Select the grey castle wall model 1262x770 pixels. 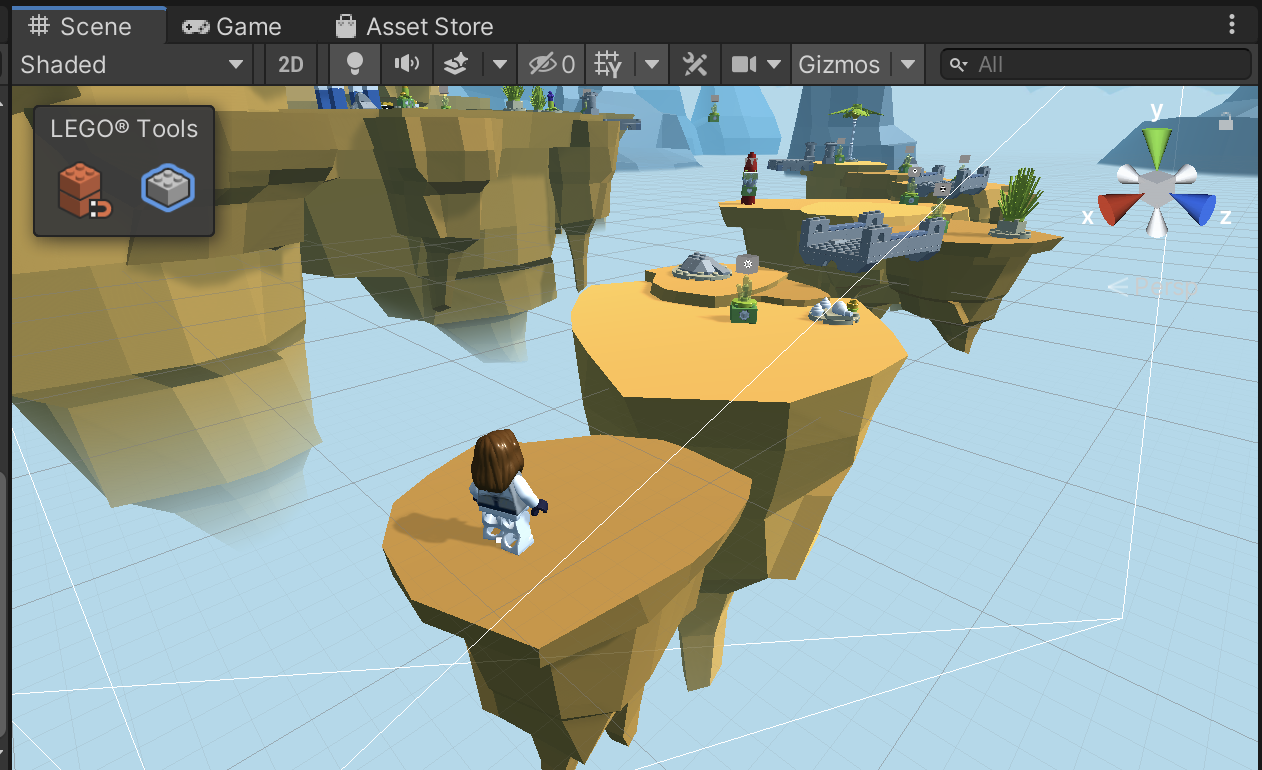[x=871, y=241]
